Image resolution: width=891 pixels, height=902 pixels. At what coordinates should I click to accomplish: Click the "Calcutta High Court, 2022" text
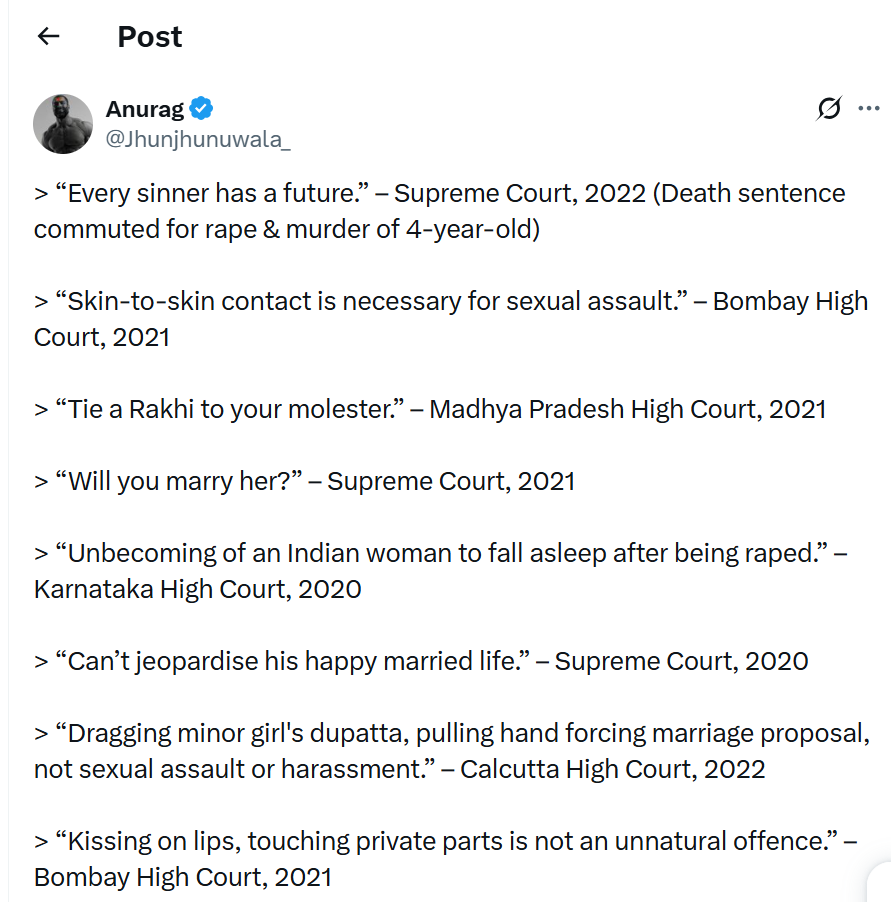(613, 769)
